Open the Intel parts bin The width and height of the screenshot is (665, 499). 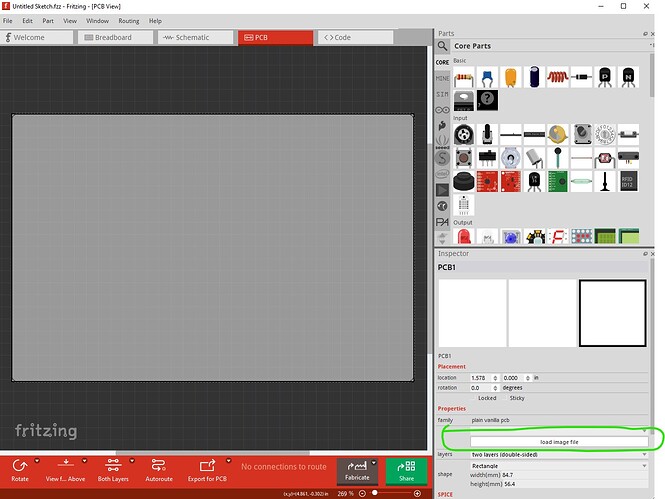pos(442,173)
